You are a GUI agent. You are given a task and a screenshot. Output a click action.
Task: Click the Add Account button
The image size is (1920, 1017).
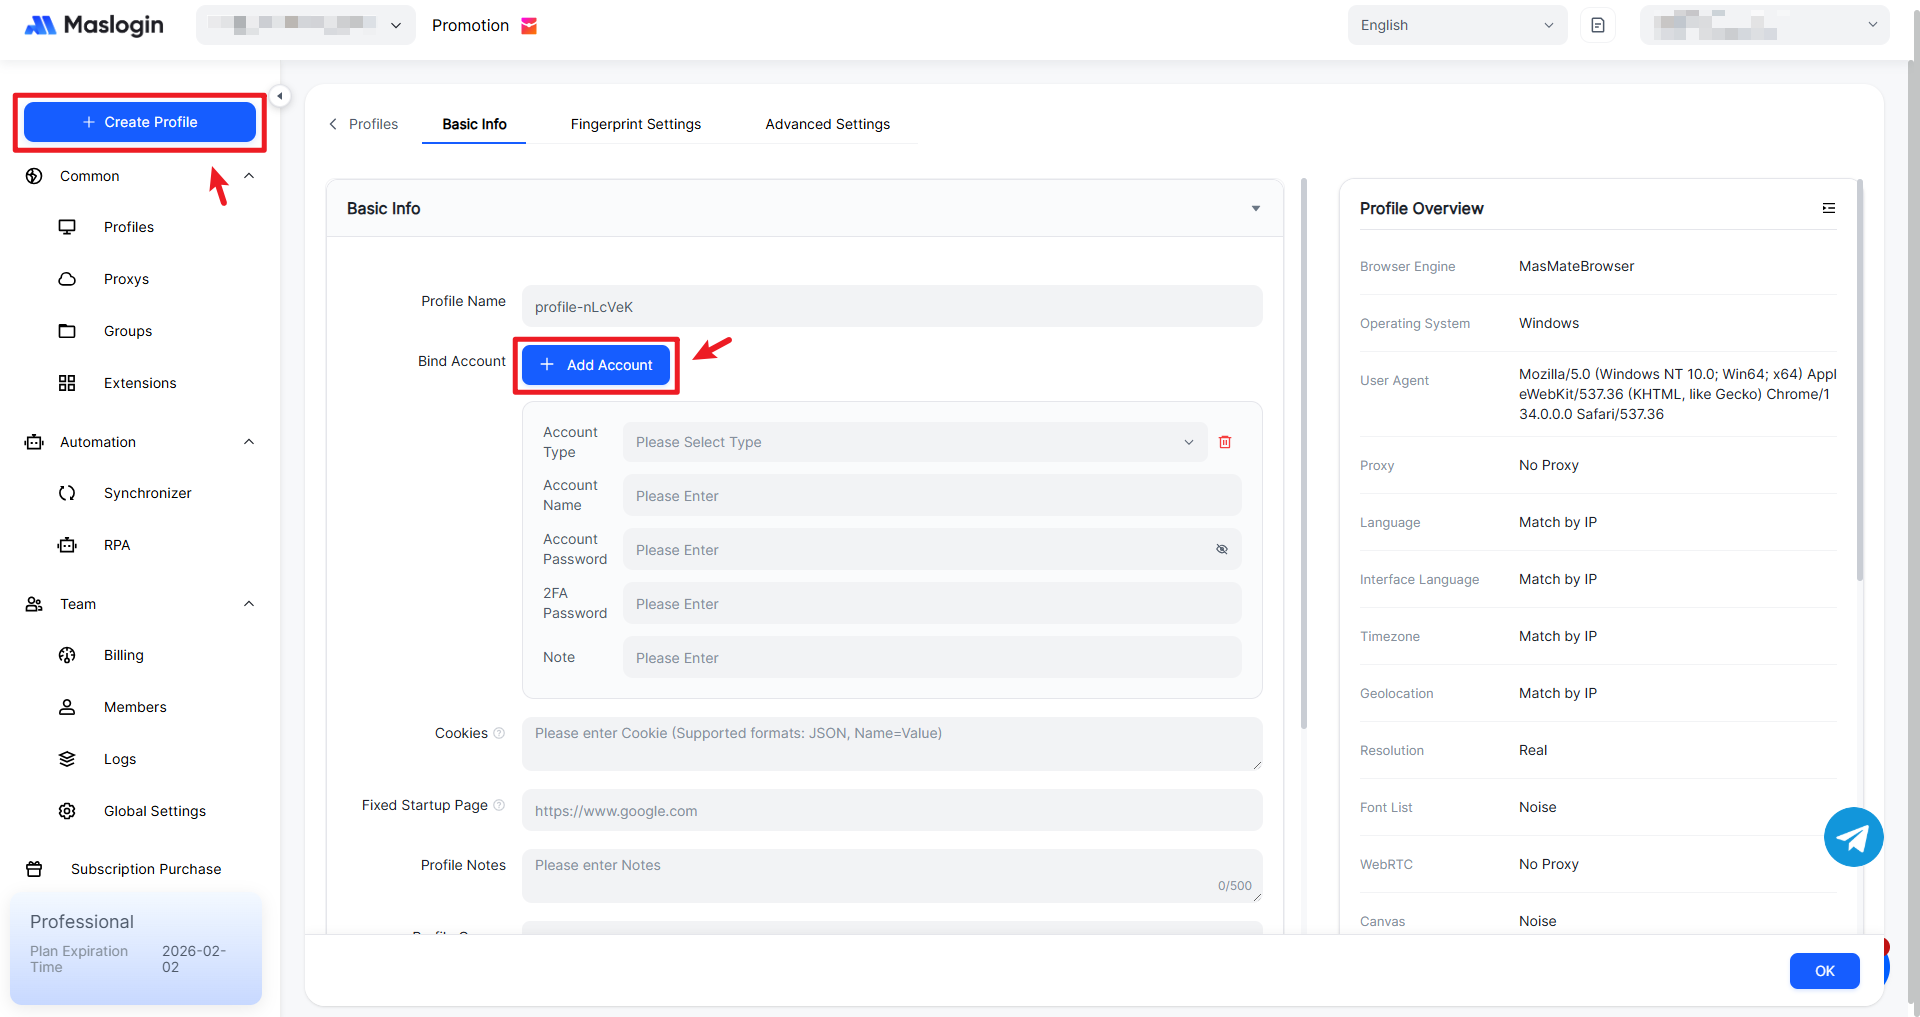pyautogui.click(x=596, y=365)
